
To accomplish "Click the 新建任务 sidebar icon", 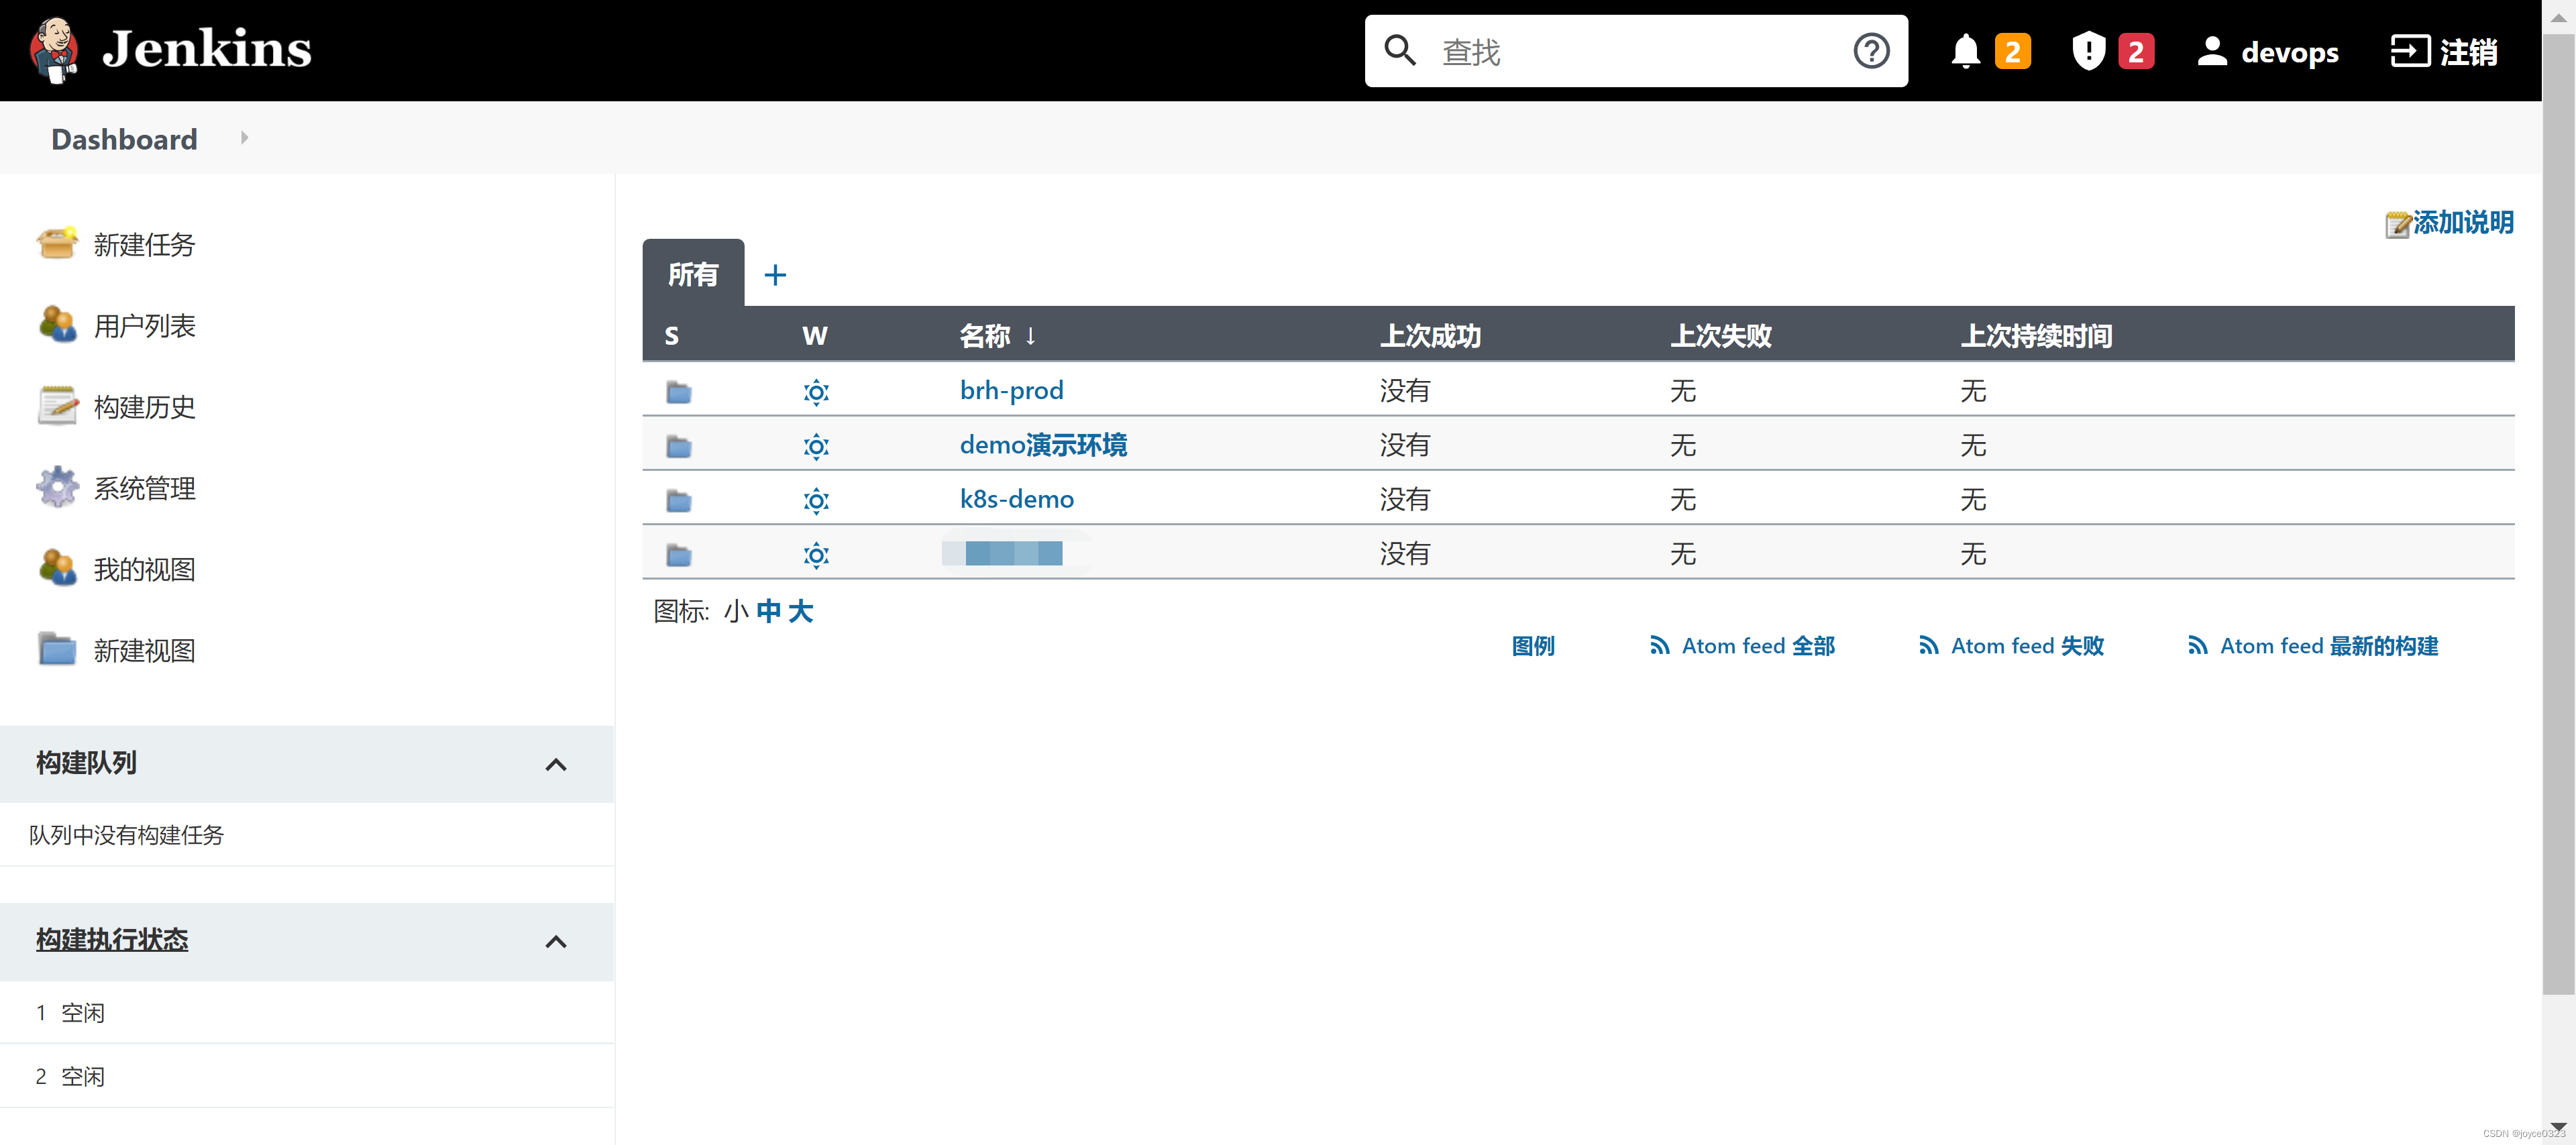I will 57,243.
